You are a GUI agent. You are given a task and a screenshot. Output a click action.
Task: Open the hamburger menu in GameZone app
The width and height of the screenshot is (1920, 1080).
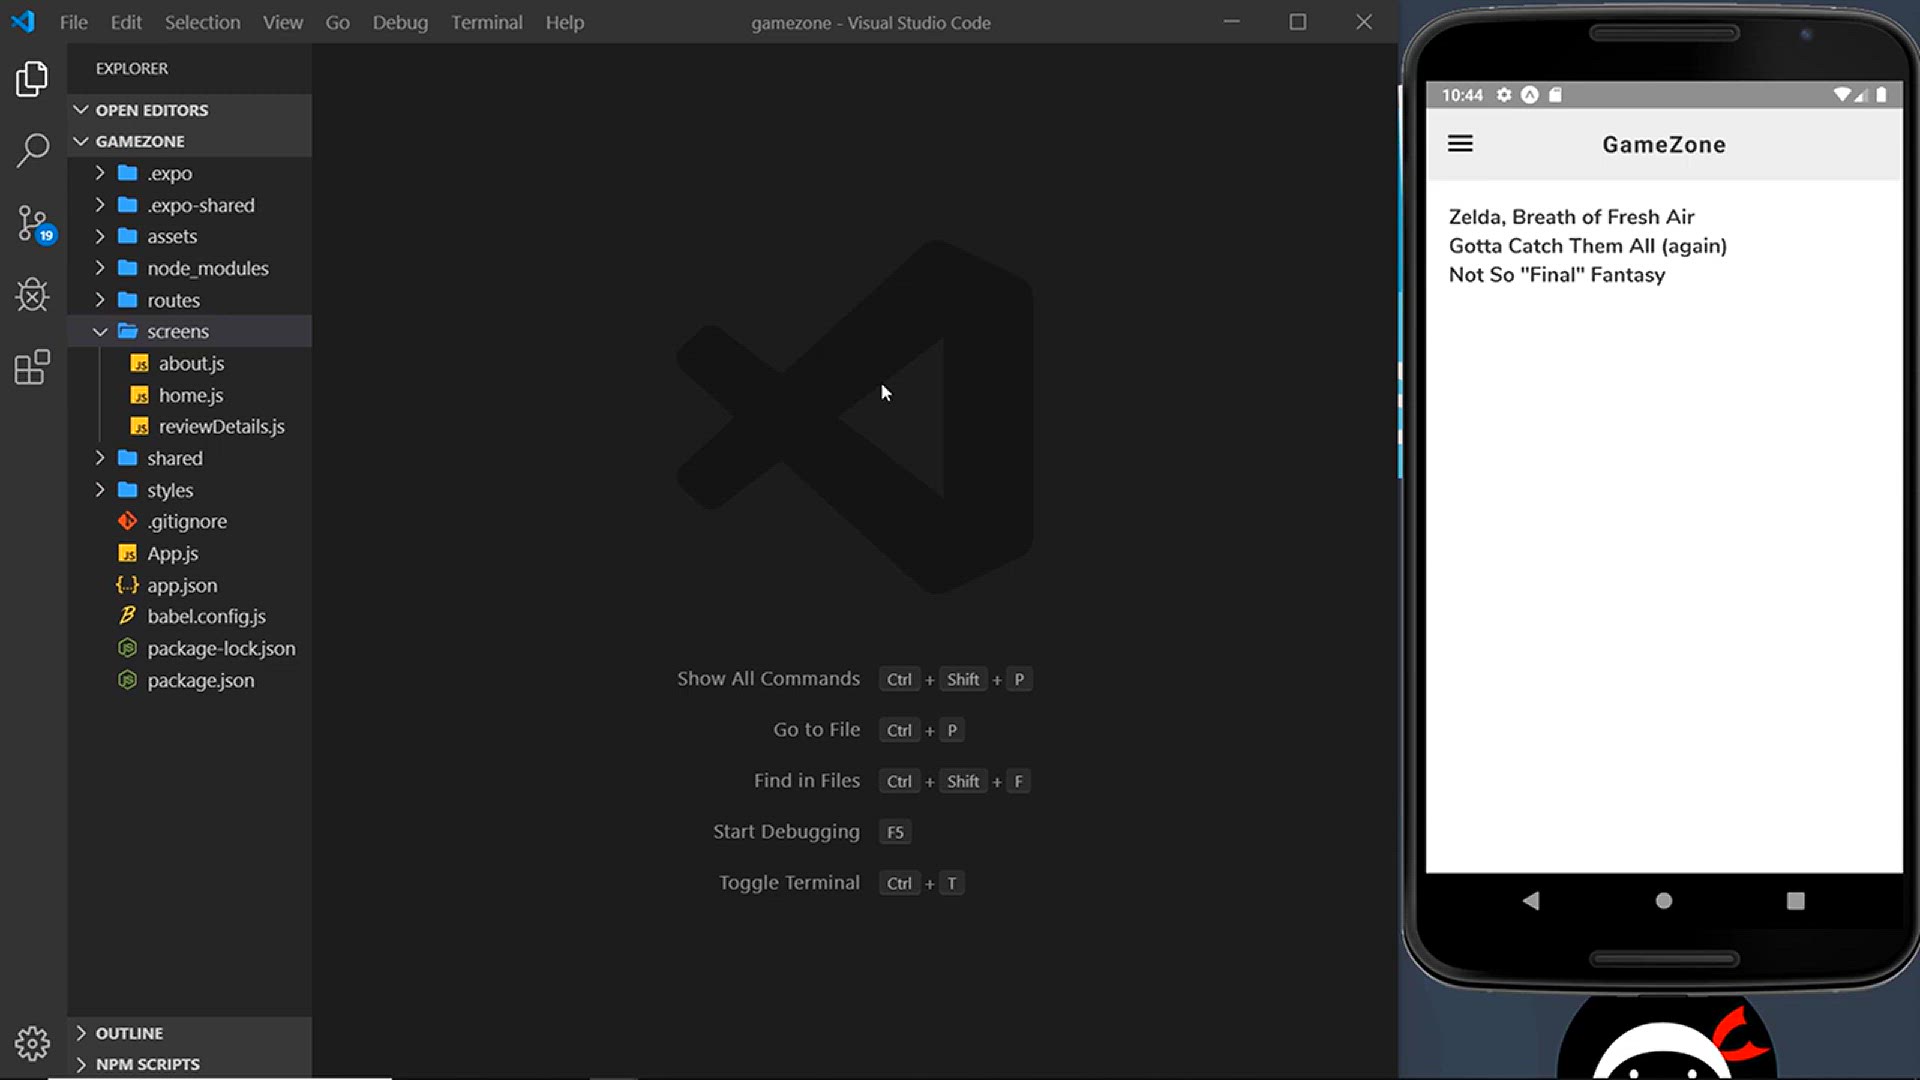(x=1460, y=144)
